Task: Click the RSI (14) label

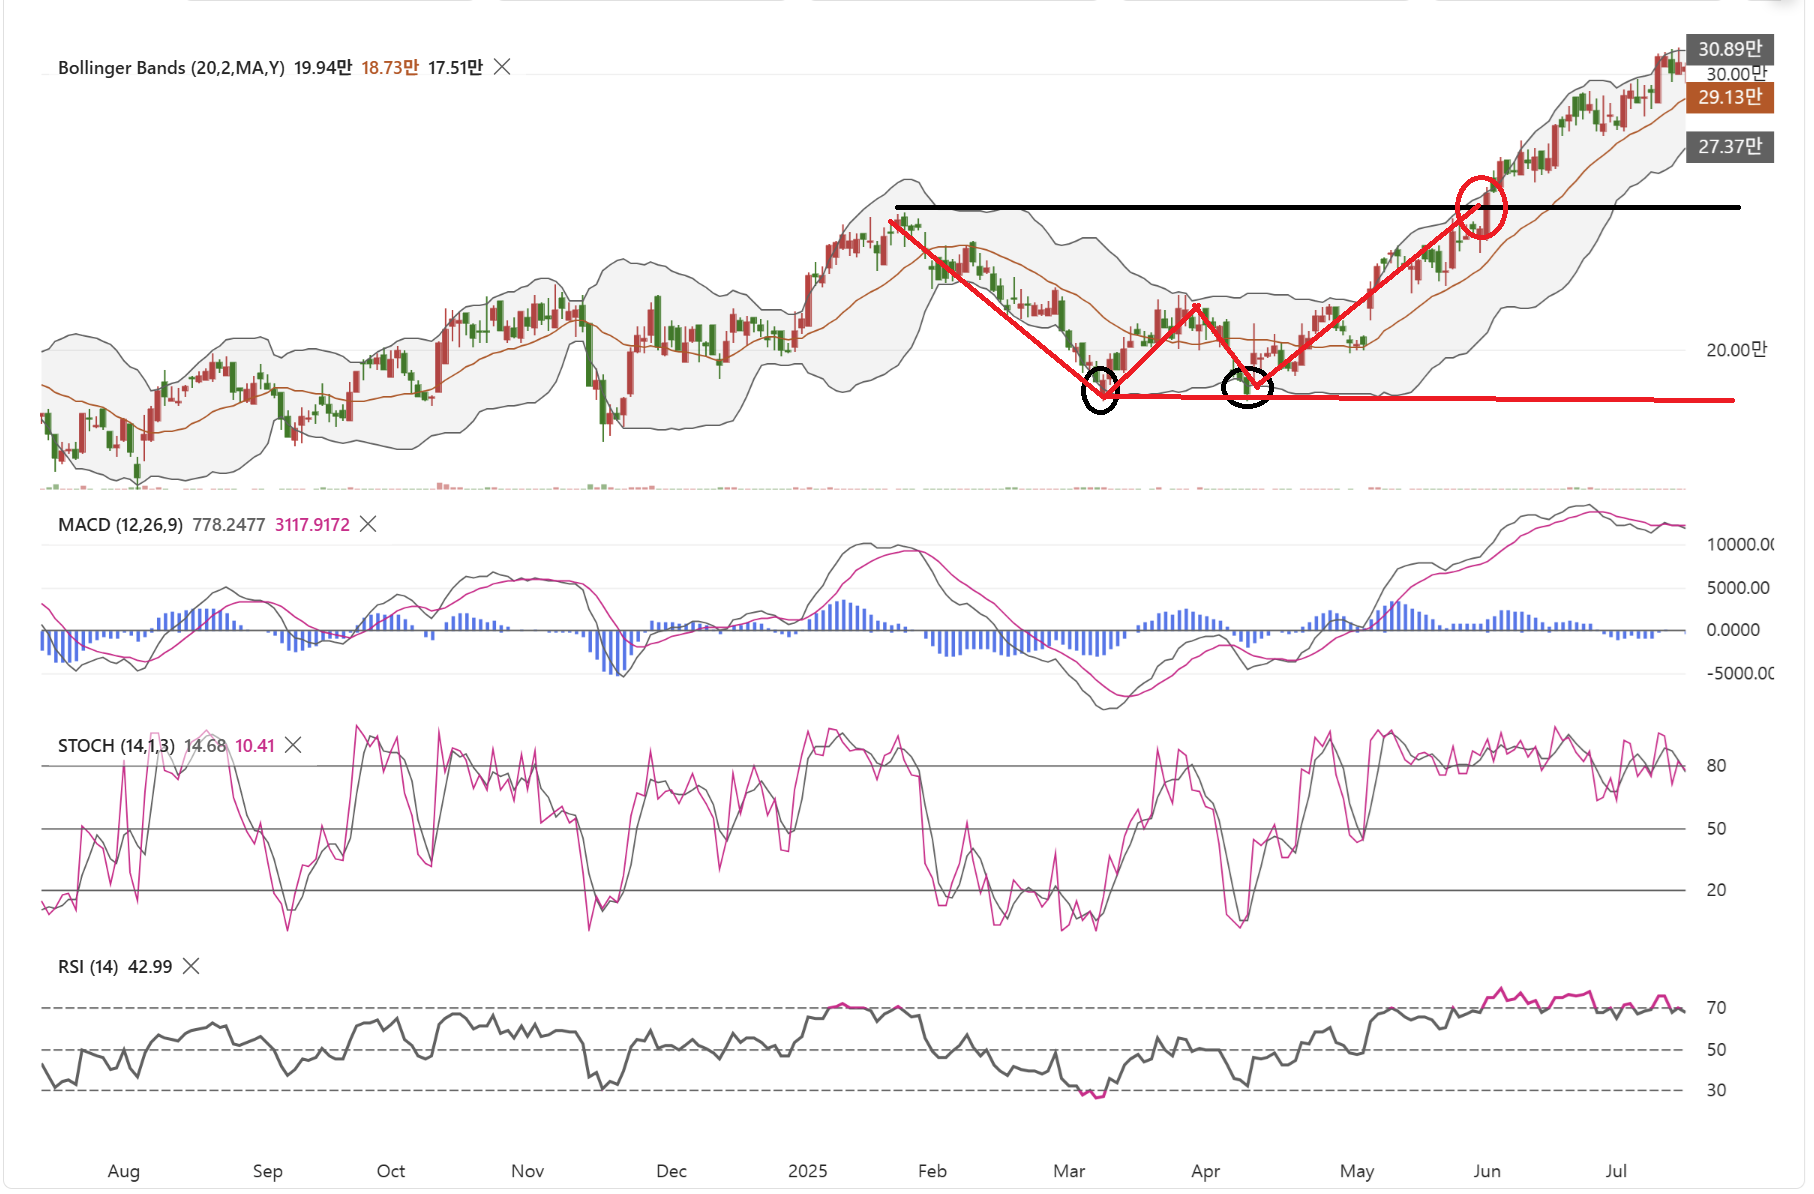Action: 88,966
